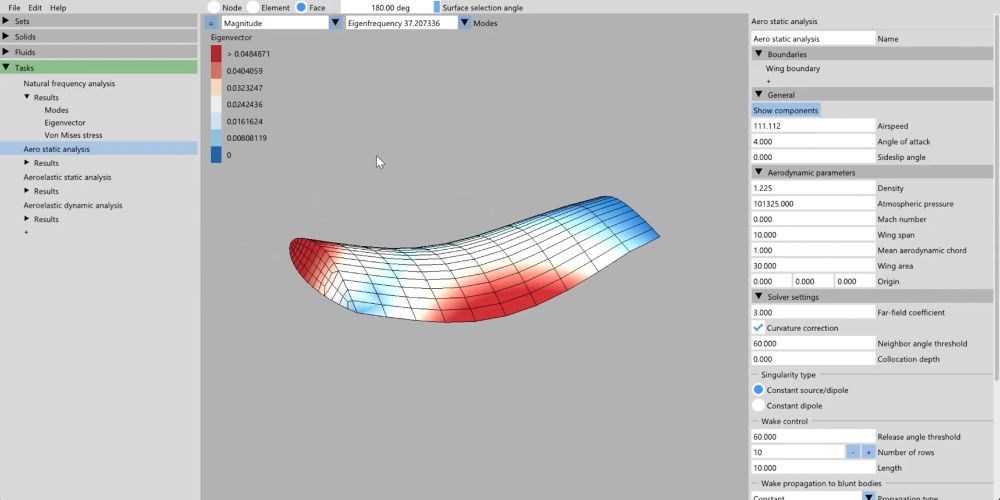This screenshot has height=500, width=1000.
Task: Click the Mach number field
Action: click(x=813, y=219)
